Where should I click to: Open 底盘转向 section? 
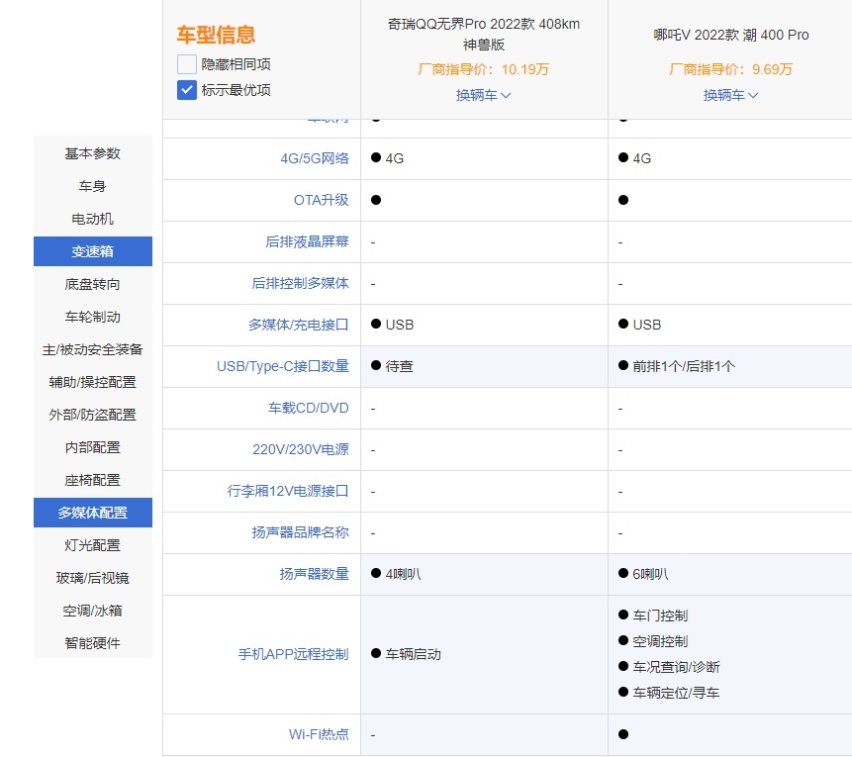click(93, 284)
